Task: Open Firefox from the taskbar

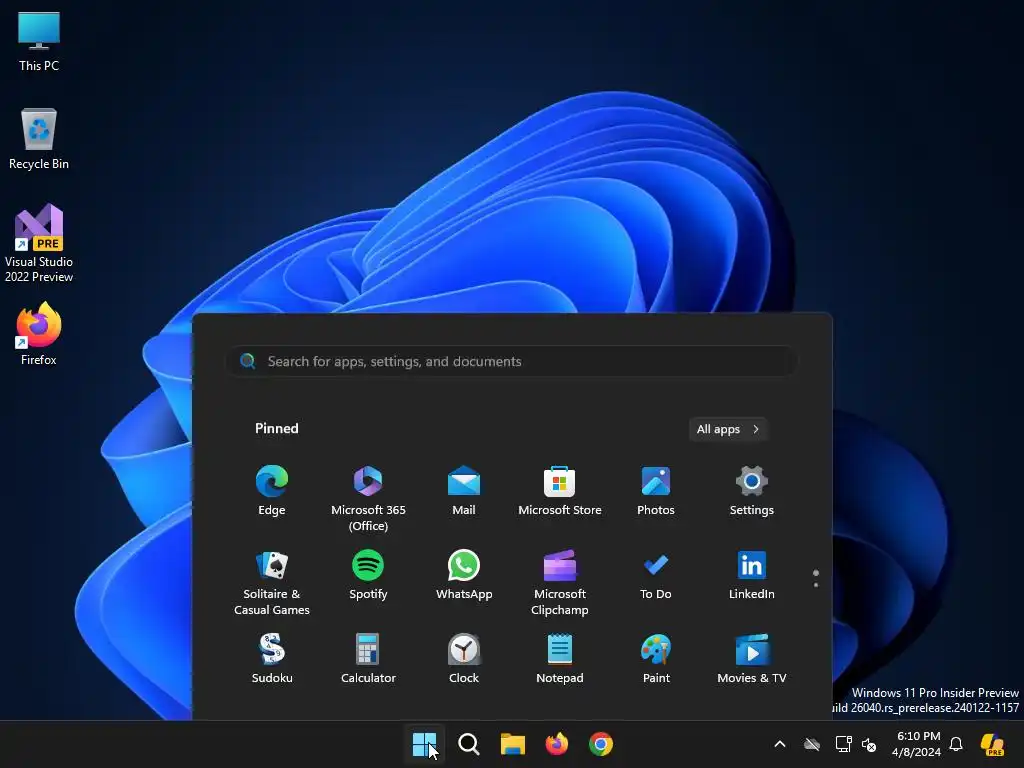Action: [x=556, y=744]
